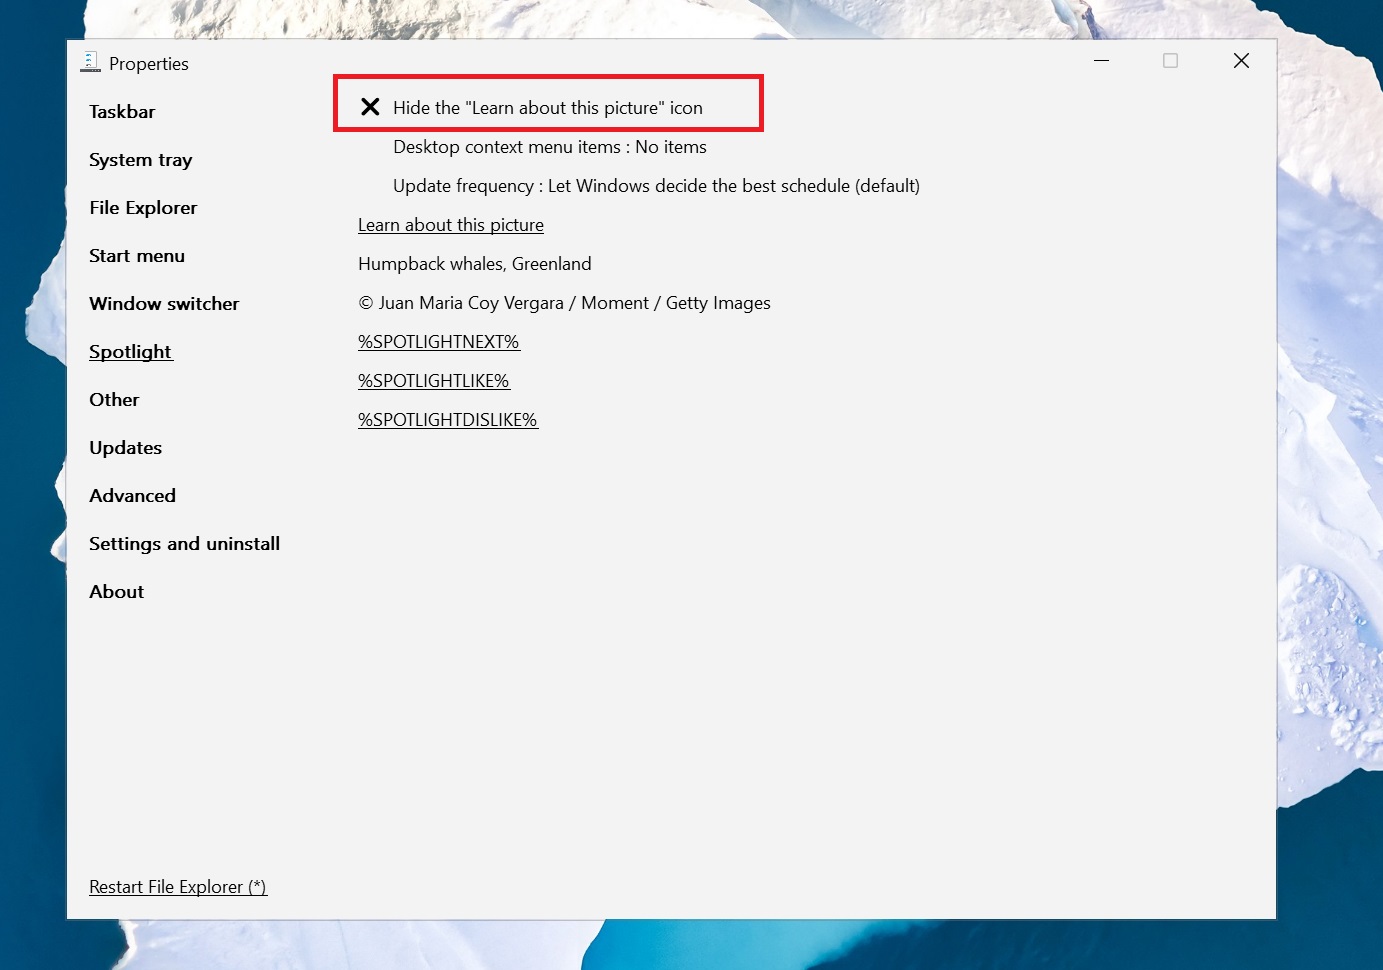Click the Properties window icon in title bar
The width and height of the screenshot is (1383, 970).
[90, 61]
